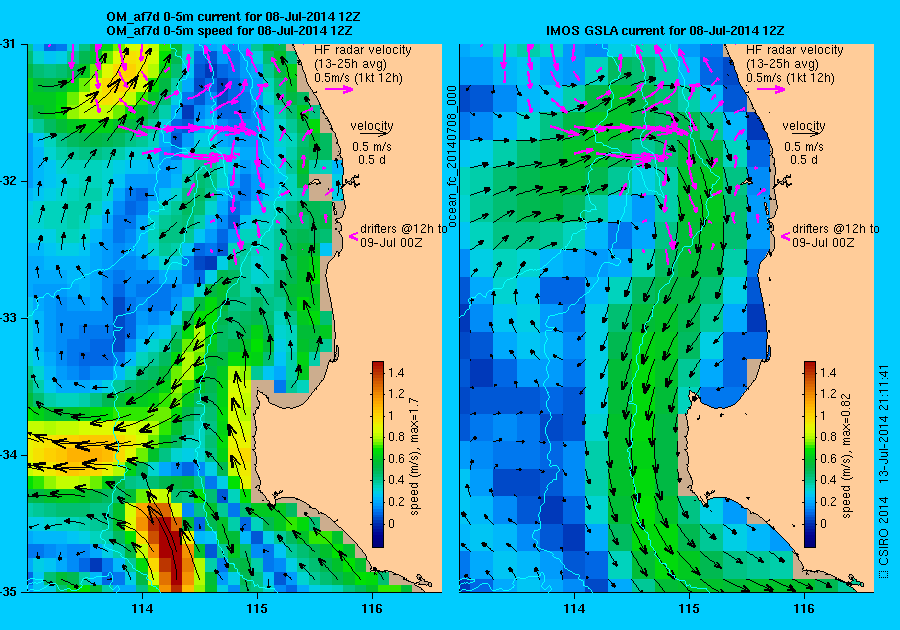
Task: Click vertical text 'ocean_fc_20140708_000'
Action: click(451, 156)
